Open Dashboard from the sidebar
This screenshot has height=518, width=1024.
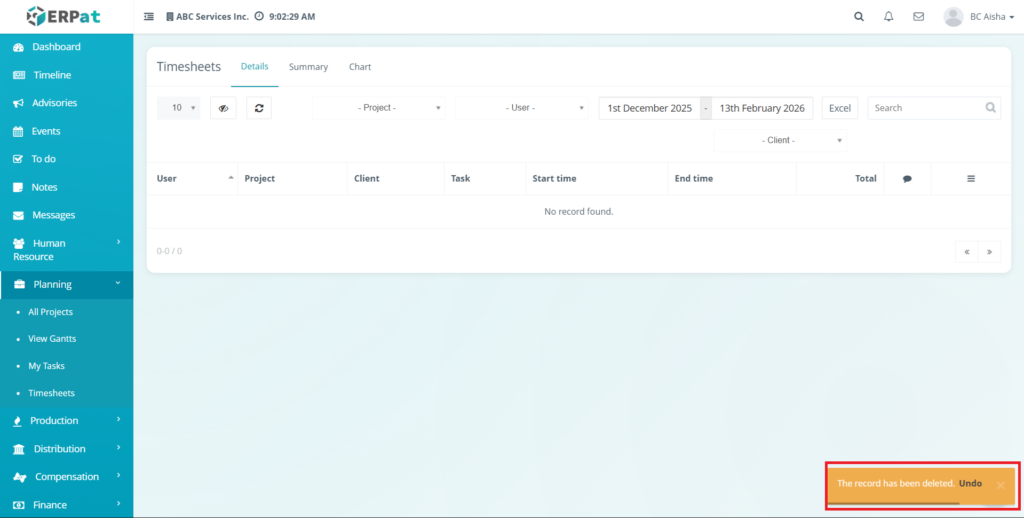(56, 47)
